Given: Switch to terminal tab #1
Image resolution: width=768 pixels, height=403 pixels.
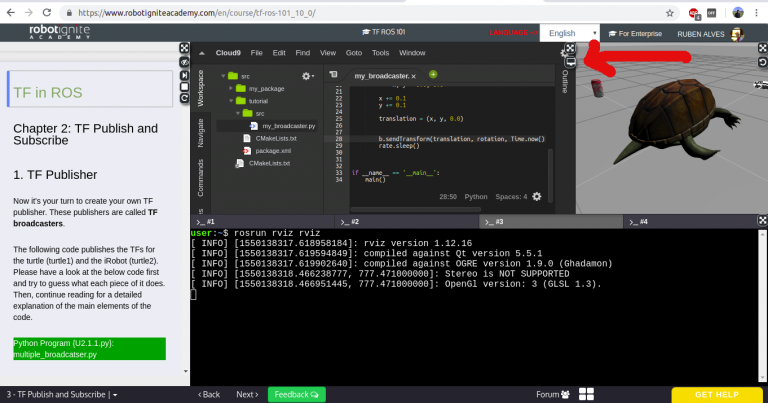Looking at the screenshot, I should (x=262, y=222).
